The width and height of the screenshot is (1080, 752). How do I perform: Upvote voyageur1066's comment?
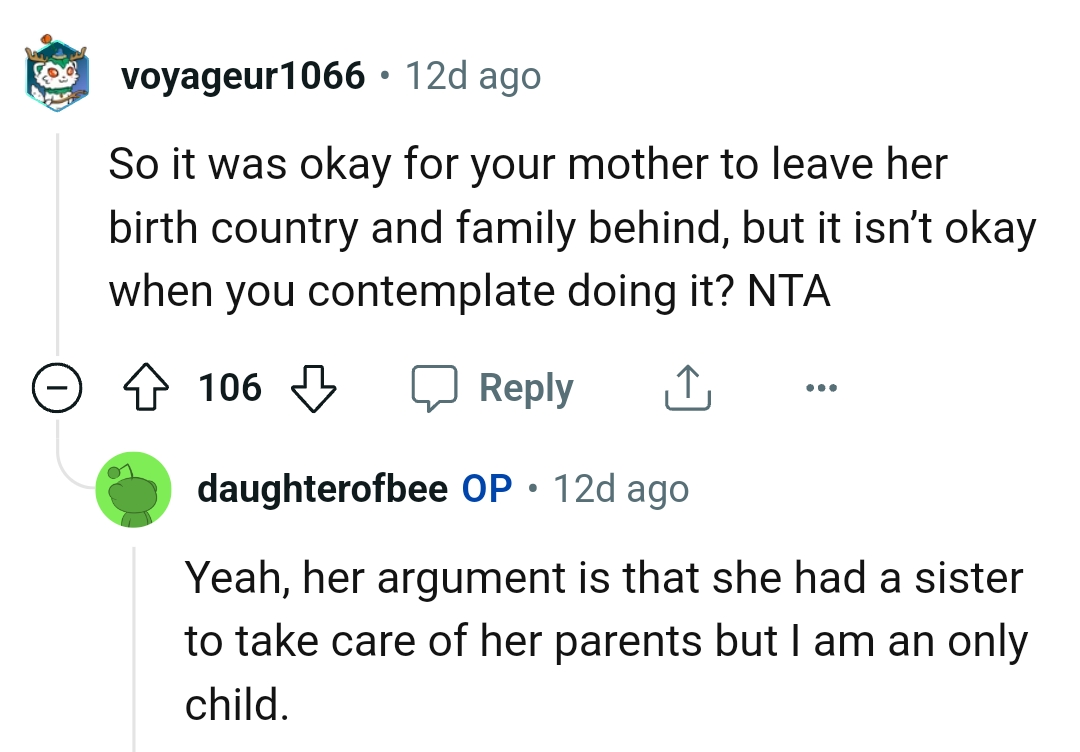tap(145, 388)
